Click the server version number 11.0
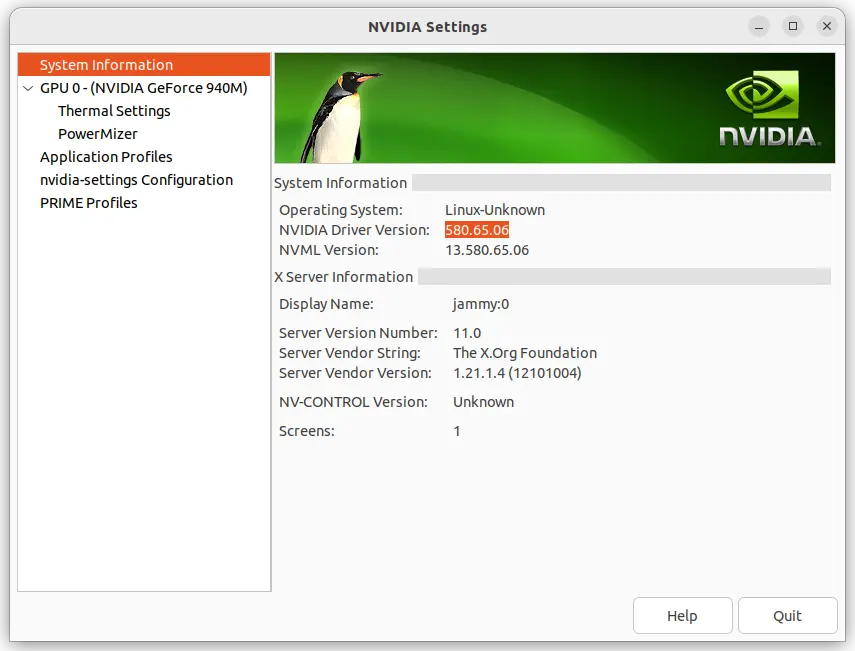Screen dimensions: 855x651 (467, 333)
